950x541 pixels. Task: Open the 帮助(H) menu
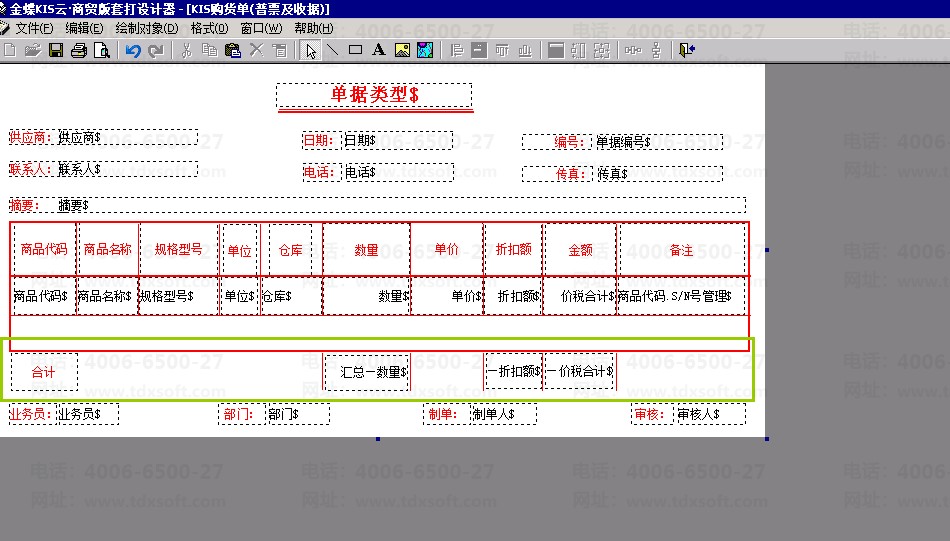pyautogui.click(x=314, y=28)
